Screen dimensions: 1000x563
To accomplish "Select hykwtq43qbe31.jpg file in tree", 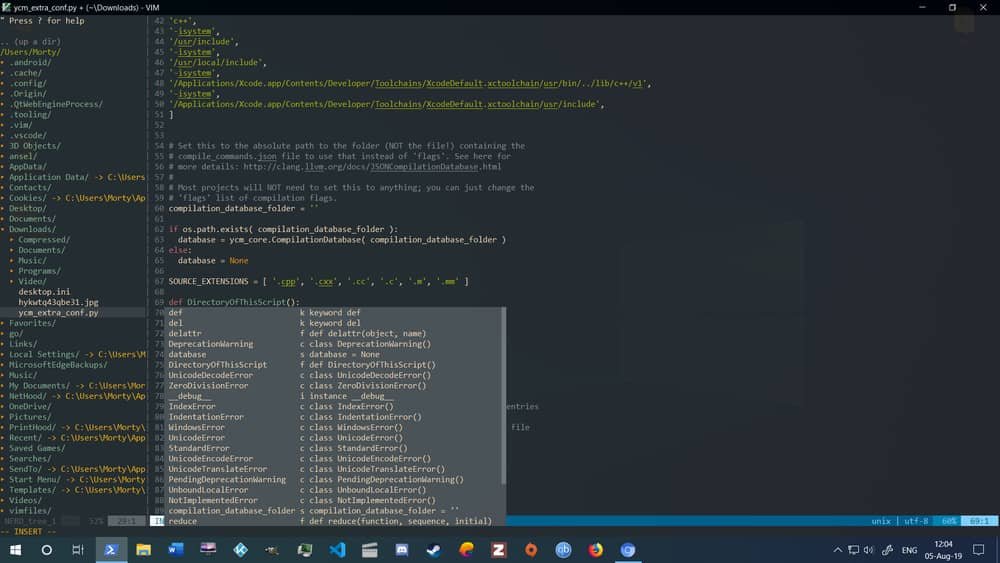I will (x=58, y=302).
